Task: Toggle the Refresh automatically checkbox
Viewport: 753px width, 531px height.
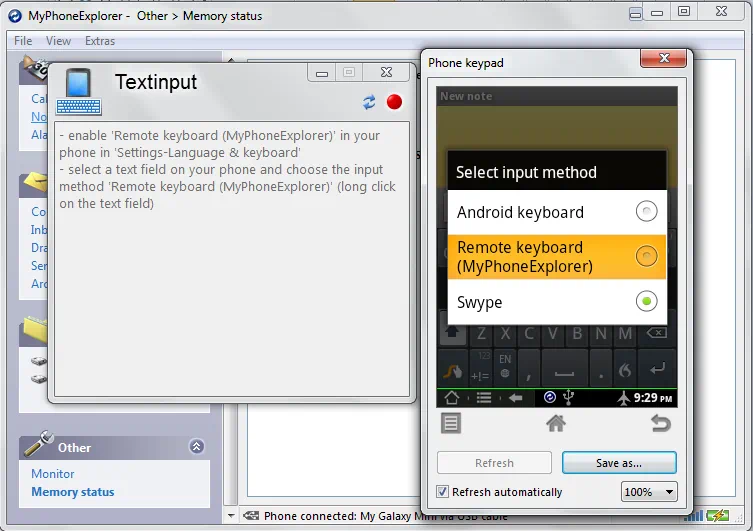Action: click(442, 492)
